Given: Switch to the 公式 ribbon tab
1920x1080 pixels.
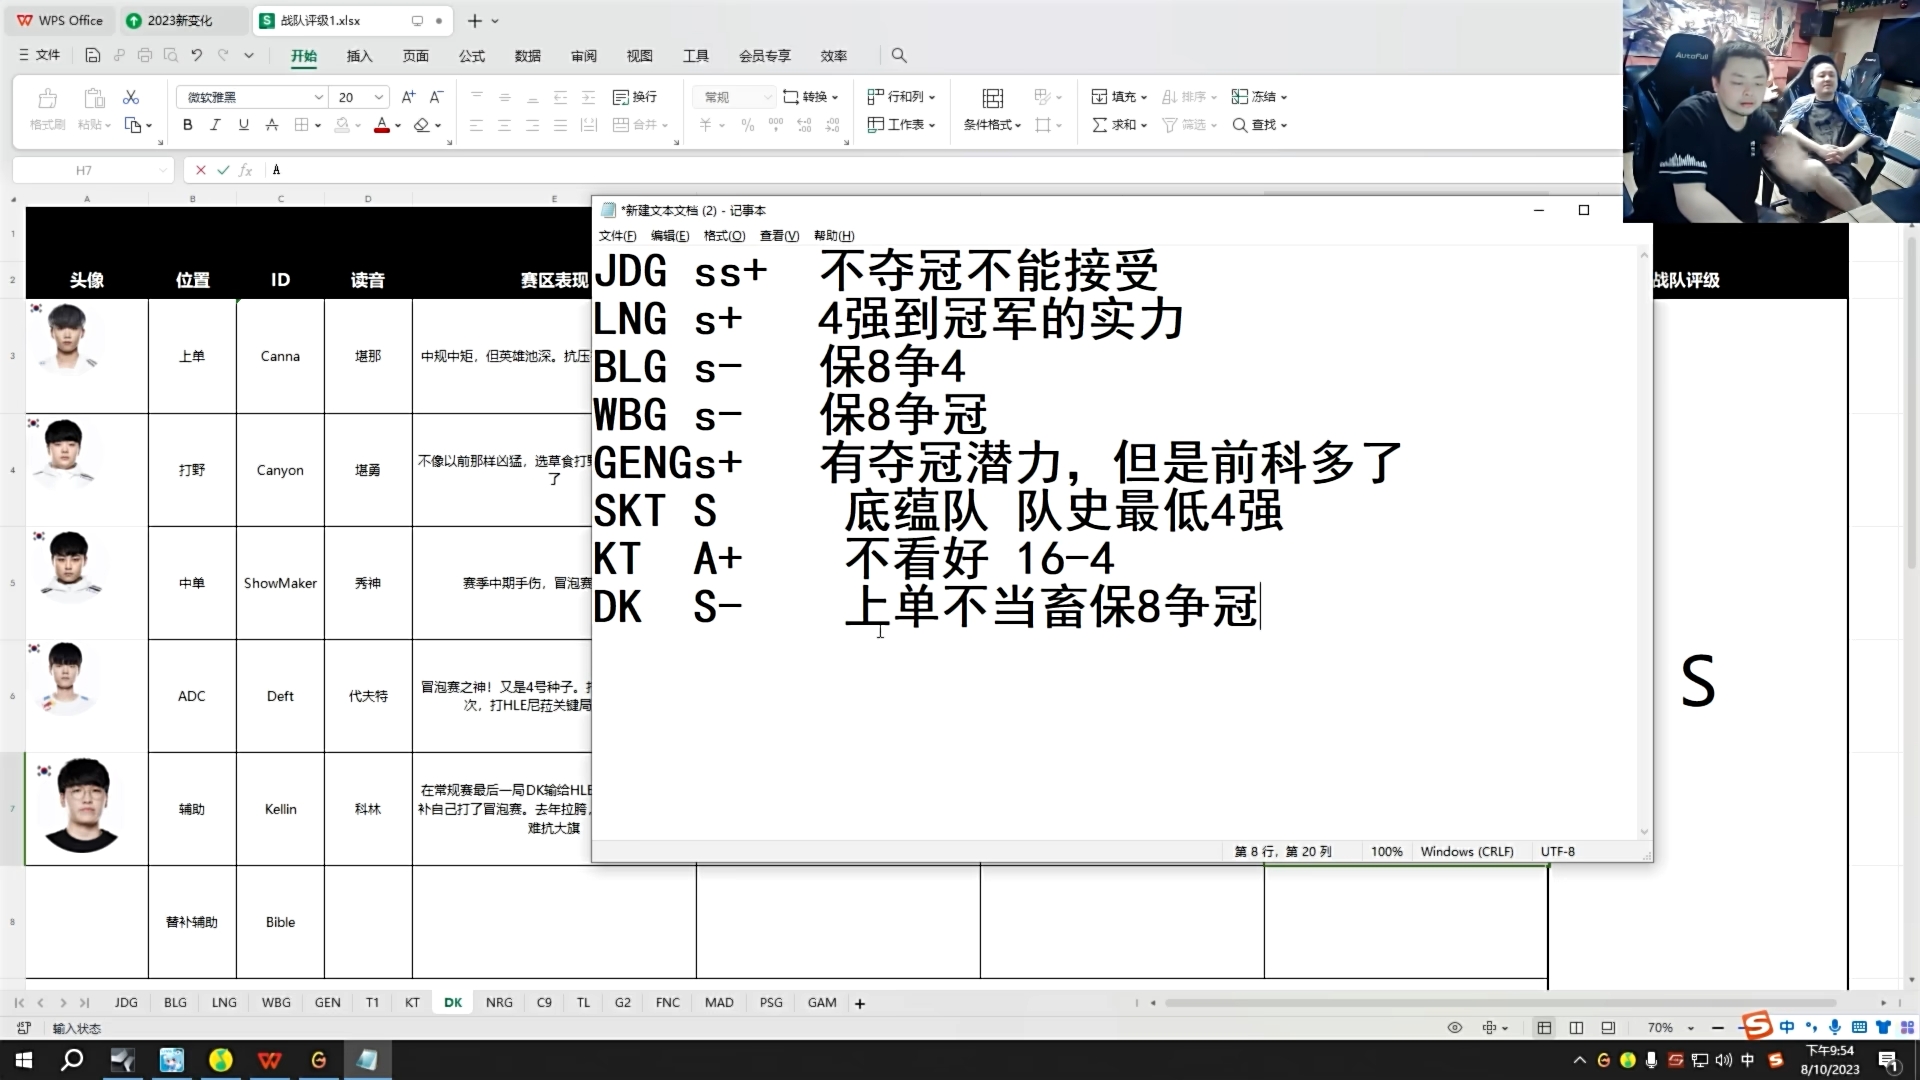Looking at the screenshot, I should (x=471, y=56).
